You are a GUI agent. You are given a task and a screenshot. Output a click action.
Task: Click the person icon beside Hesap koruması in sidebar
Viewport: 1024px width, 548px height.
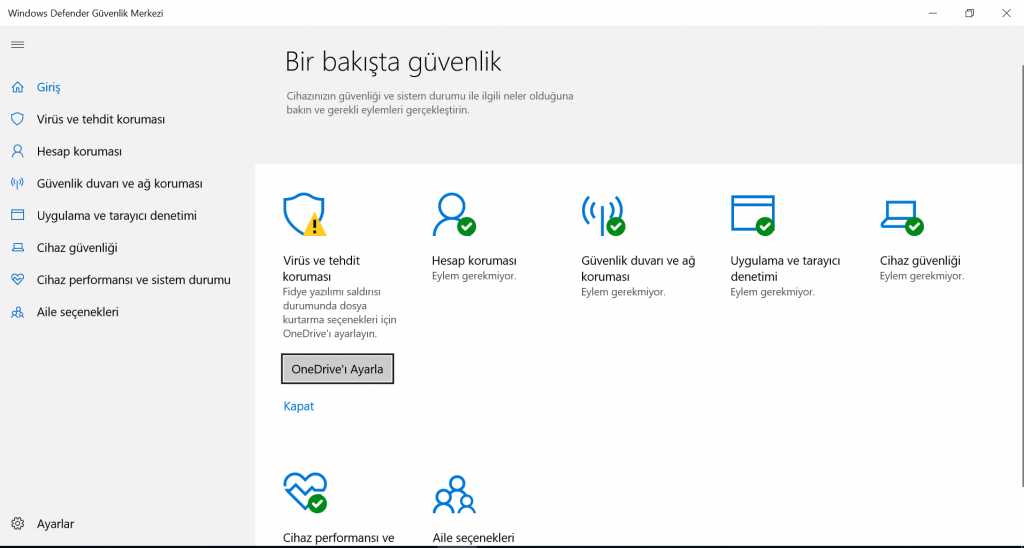pos(18,151)
